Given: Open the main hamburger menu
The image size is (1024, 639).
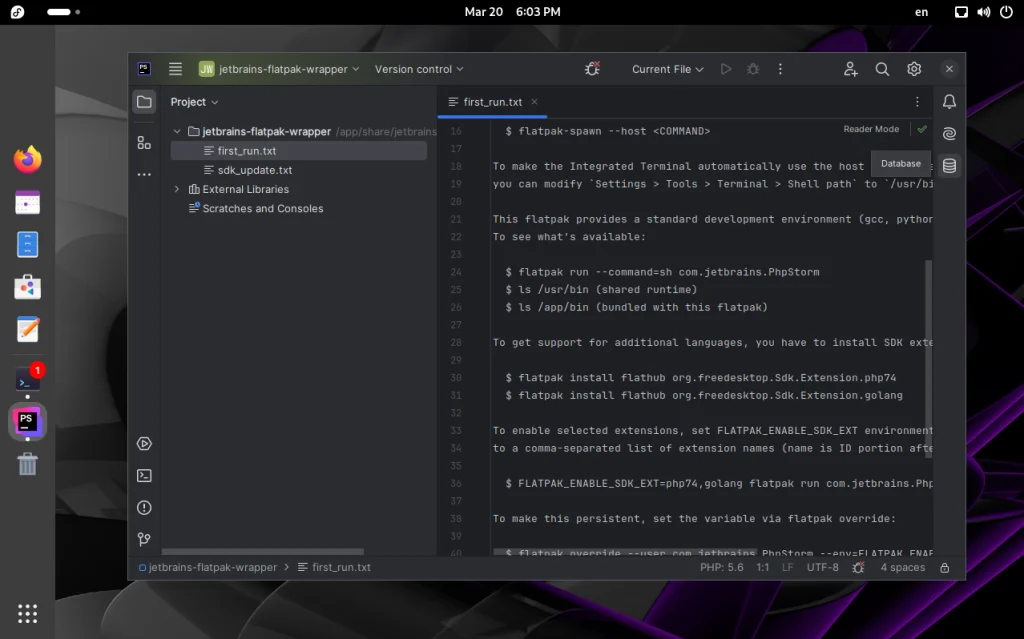Looking at the screenshot, I should pos(175,68).
